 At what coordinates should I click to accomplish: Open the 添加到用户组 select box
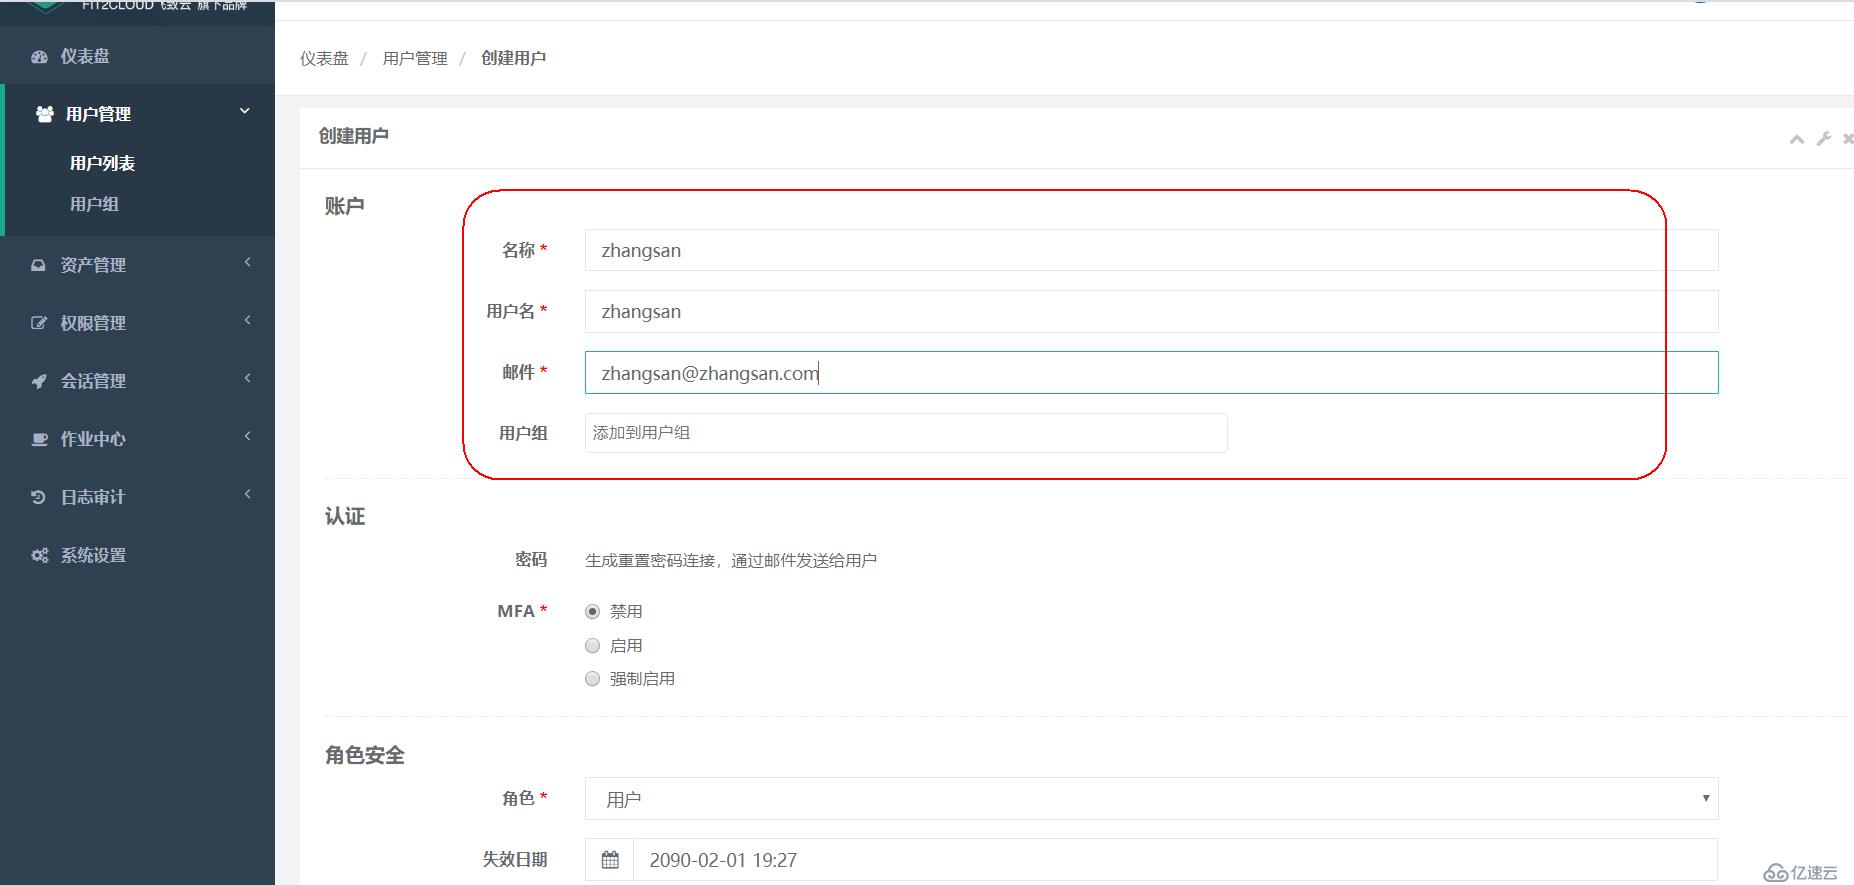pos(906,433)
